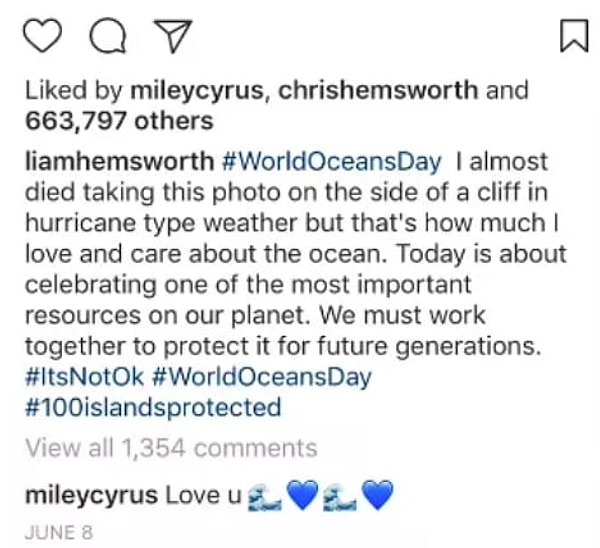Open the #100islandsprotected hashtag

click(152, 408)
